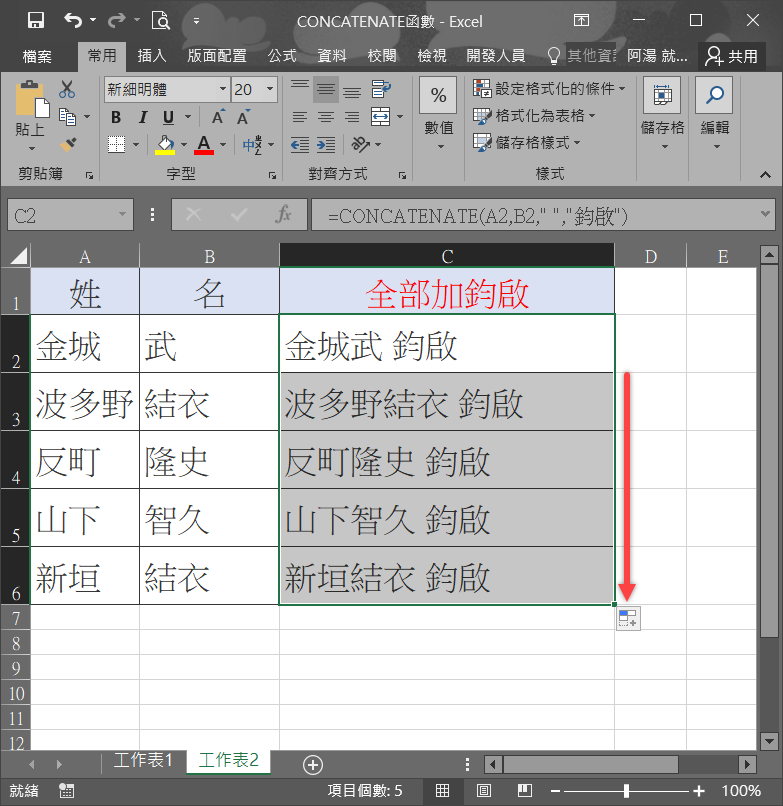Open 格式化為表格 dropdown
Screen dimensions: 783x806
click(534, 116)
